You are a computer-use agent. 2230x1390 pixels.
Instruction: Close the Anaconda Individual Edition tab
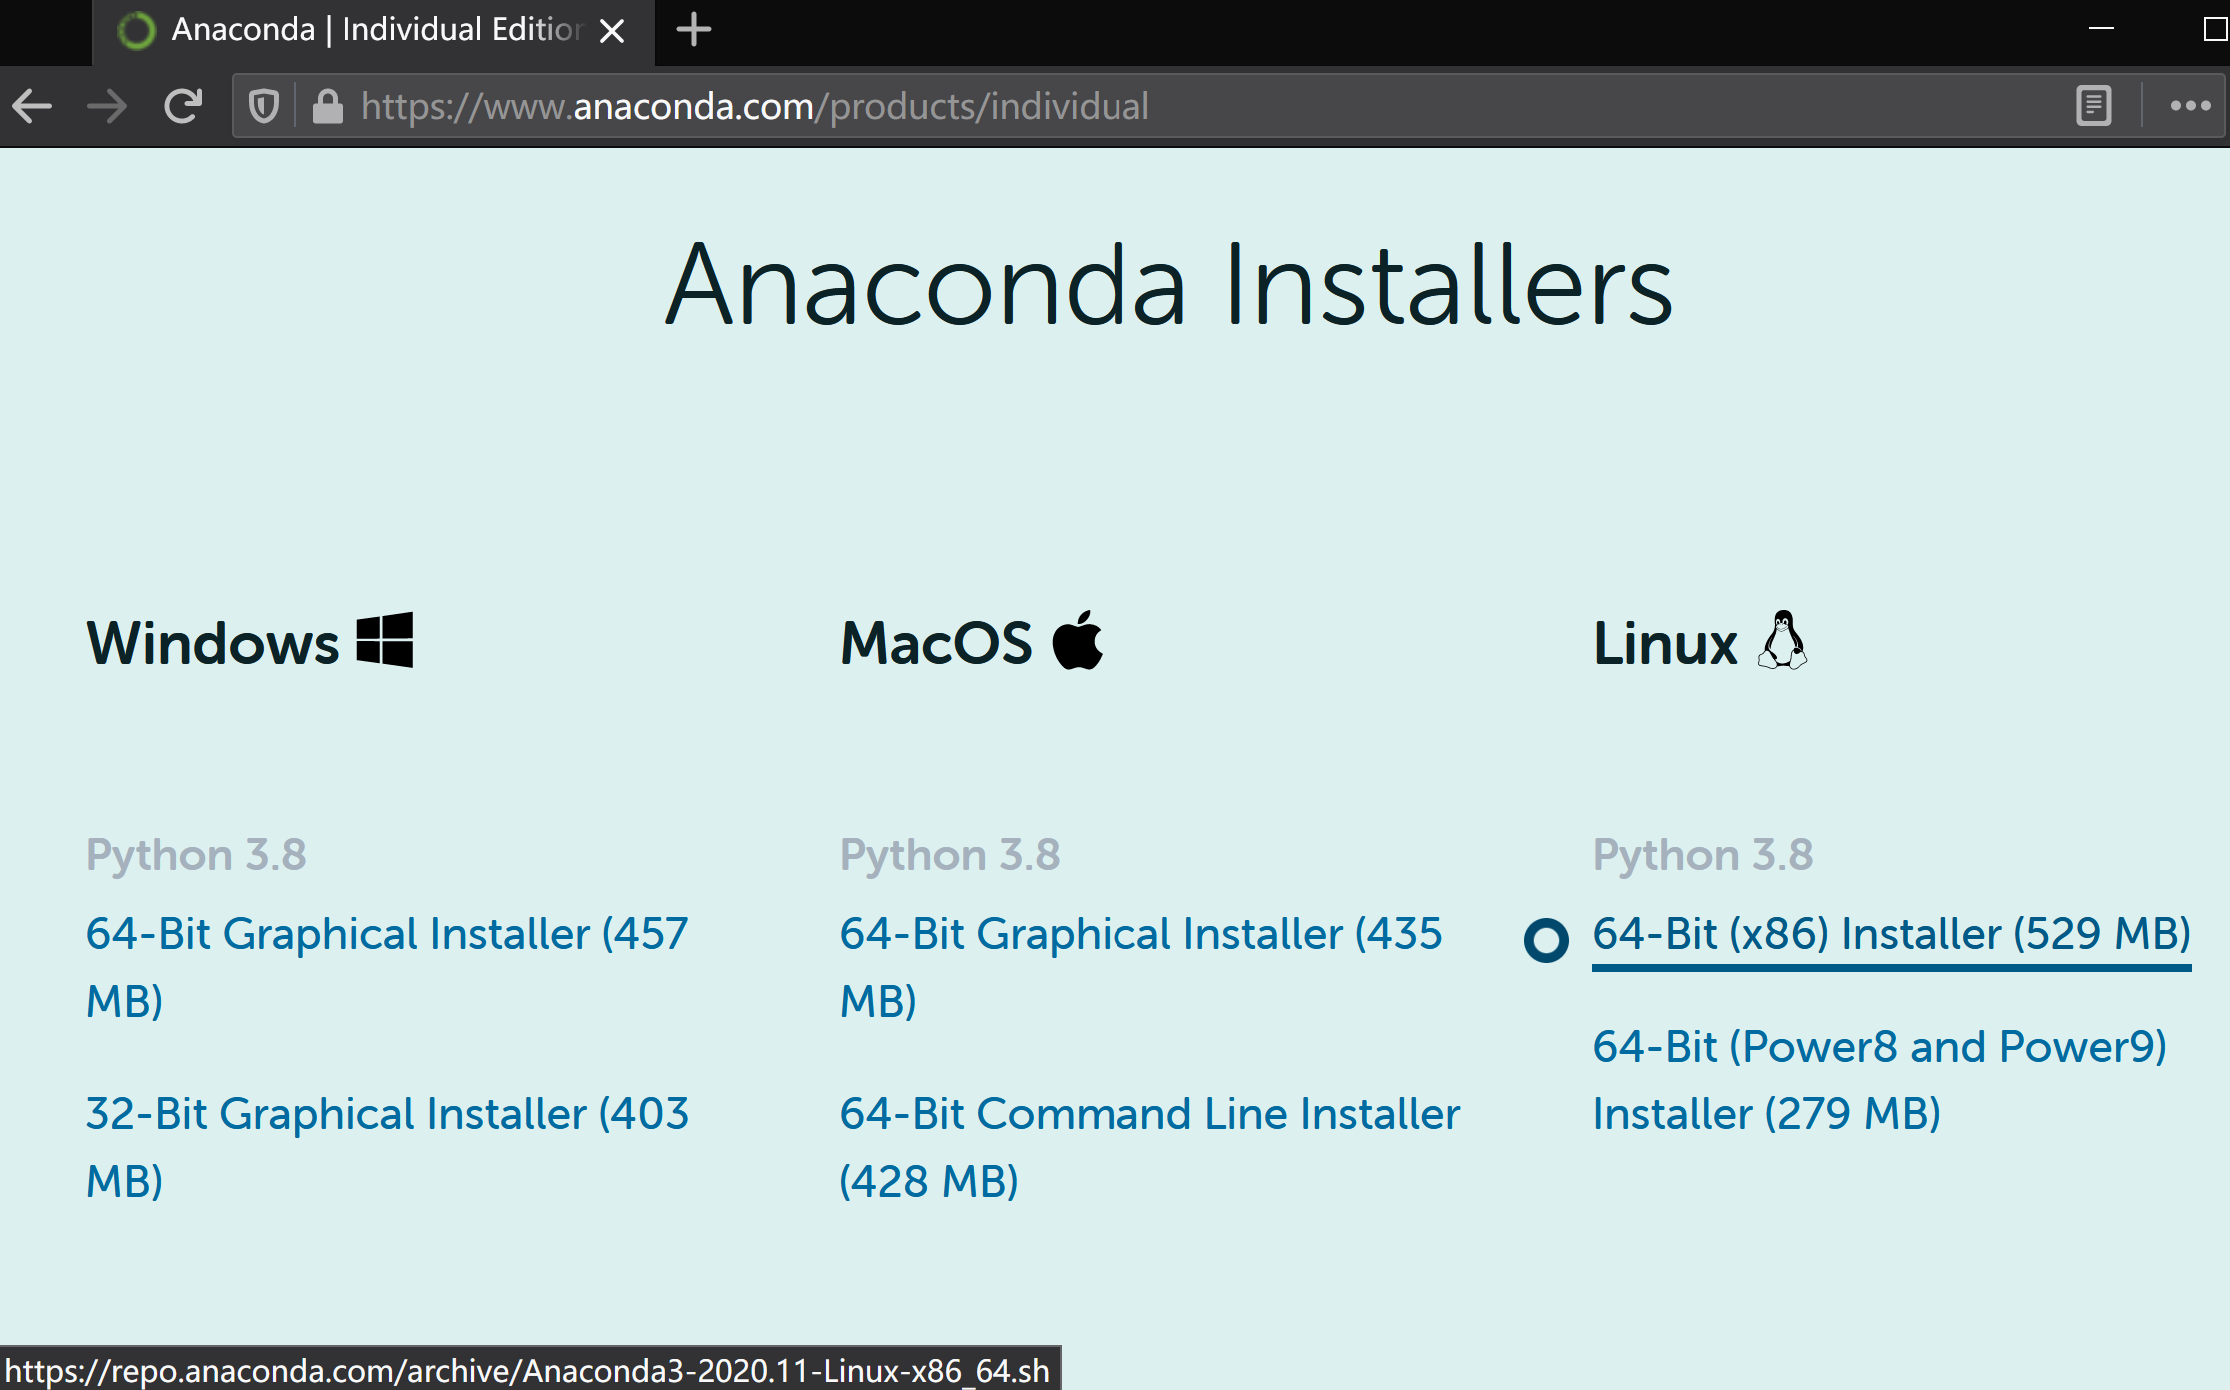point(612,31)
